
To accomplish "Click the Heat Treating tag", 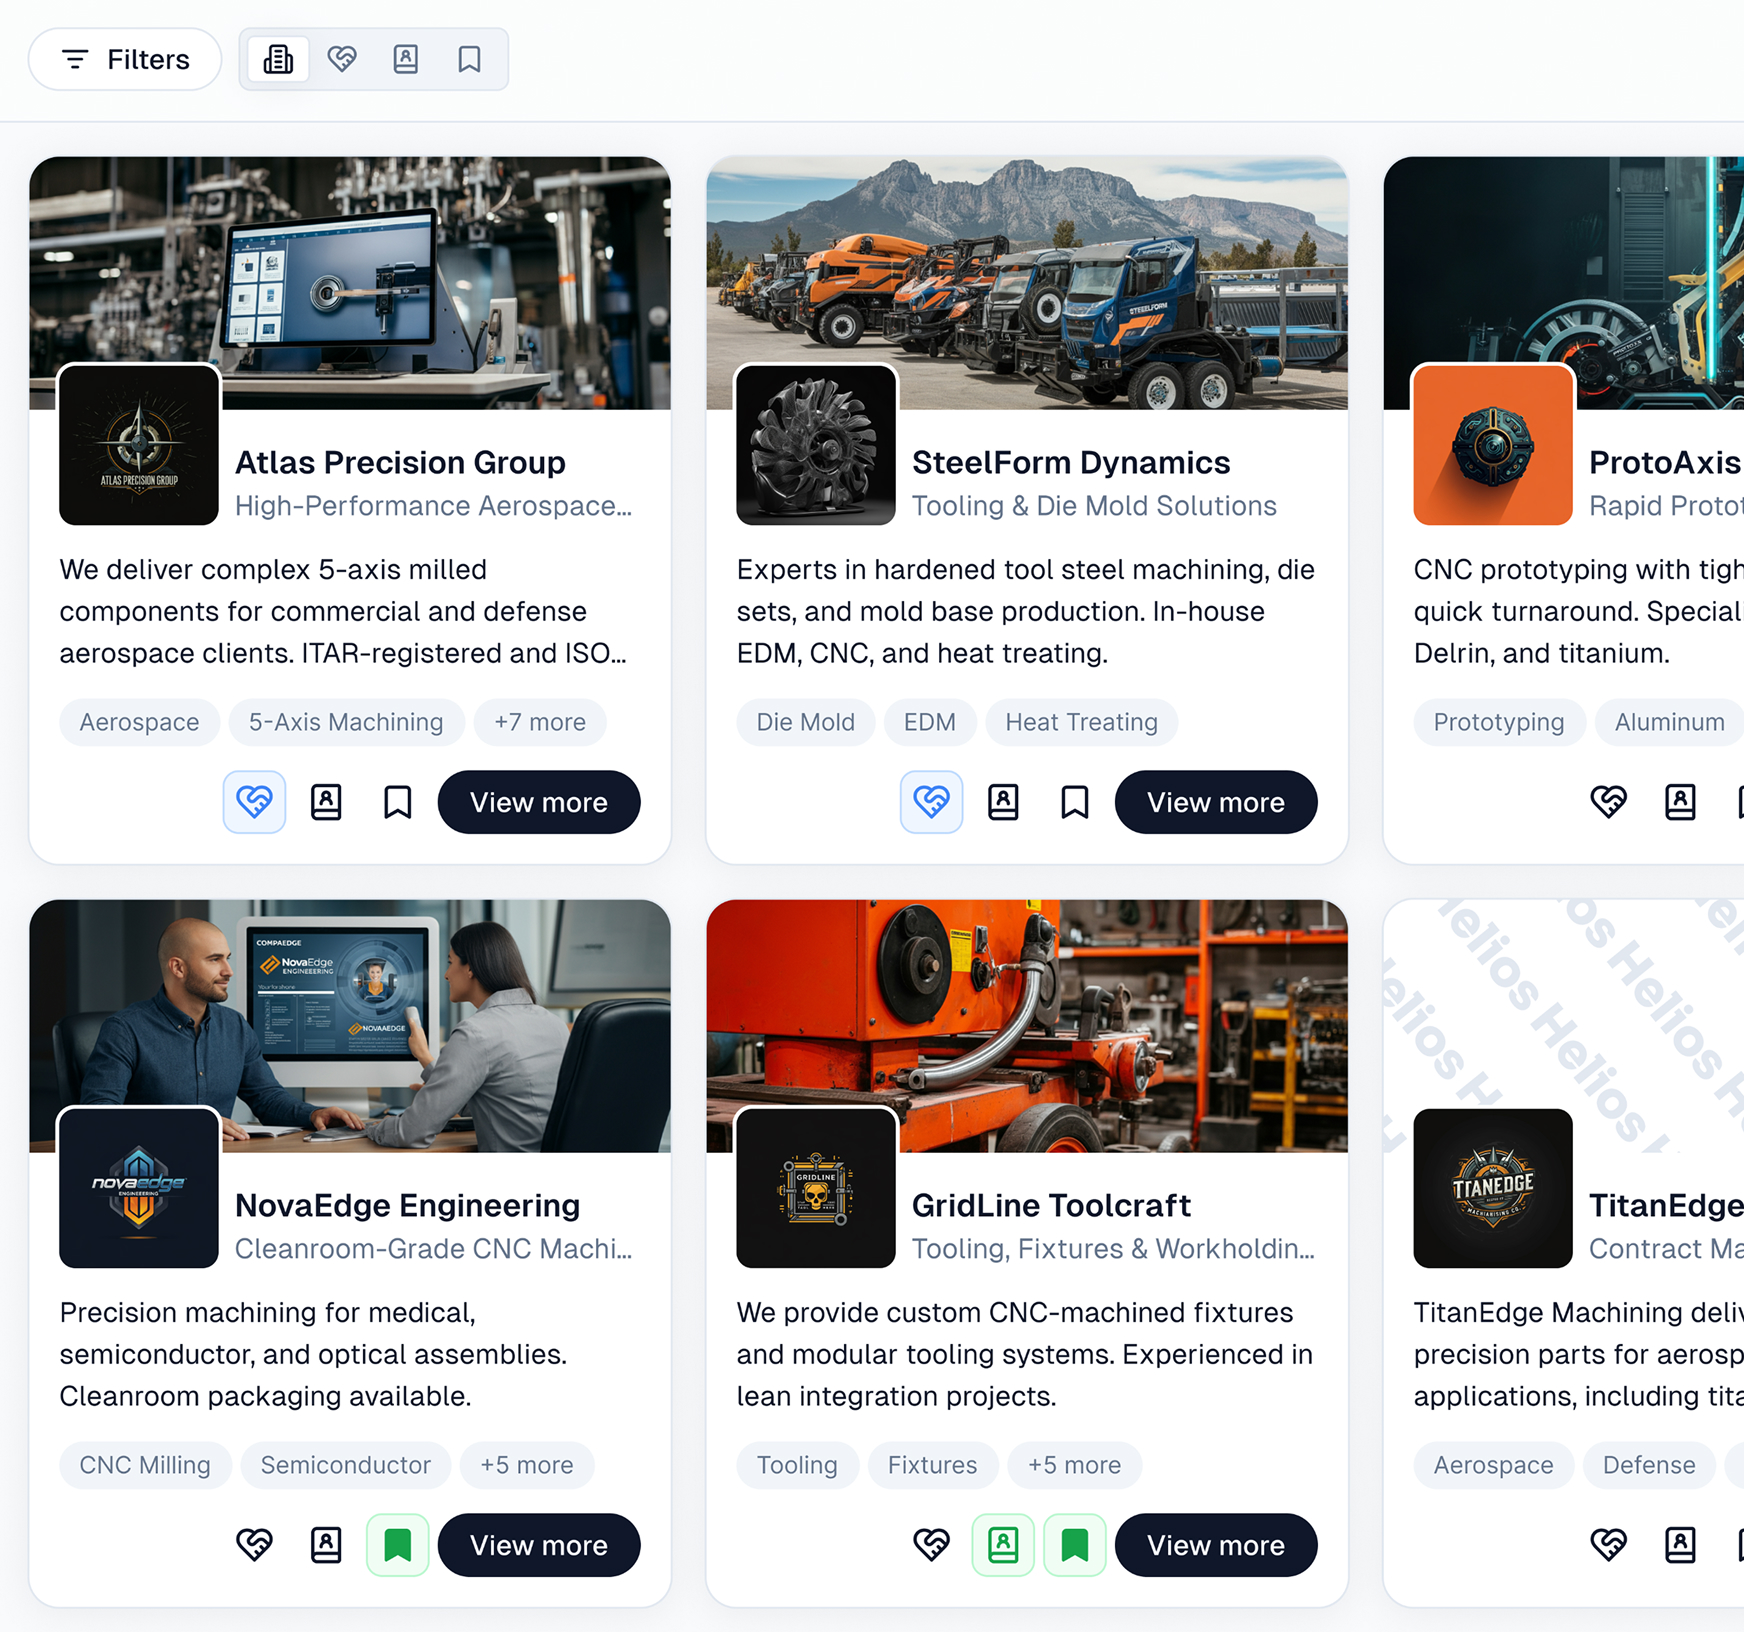I will click(1081, 722).
